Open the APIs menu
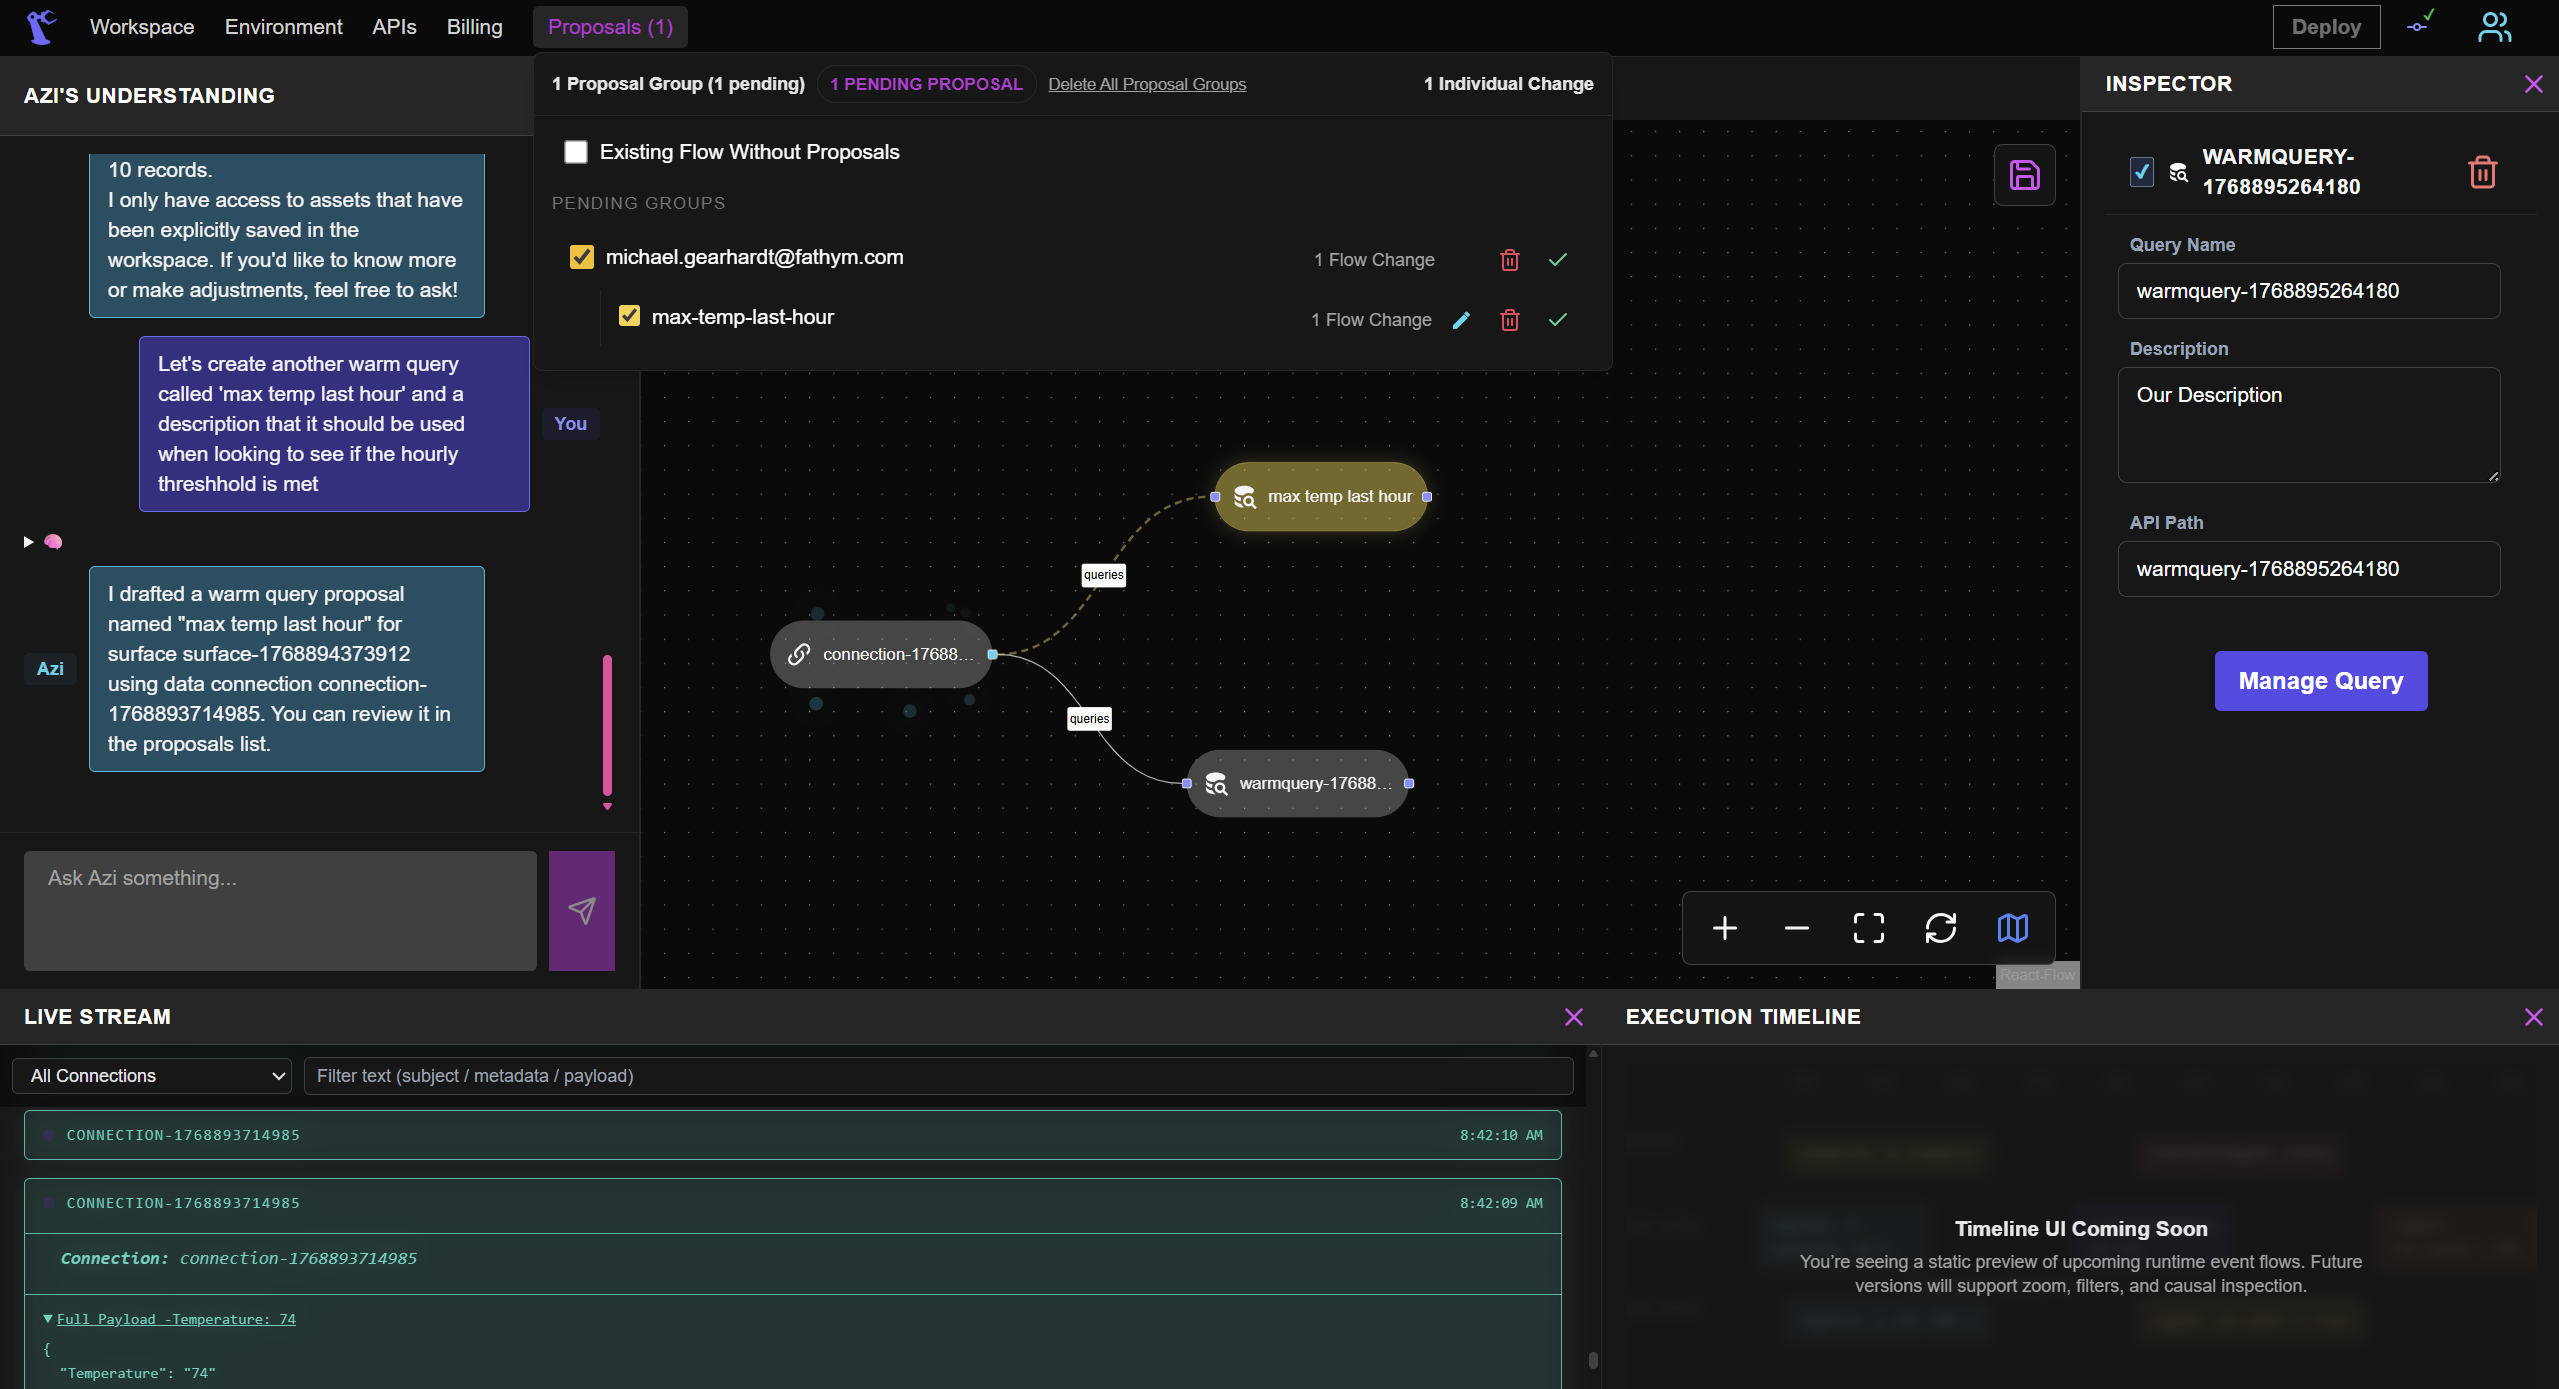The width and height of the screenshot is (2559, 1389). pyautogui.click(x=394, y=27)
